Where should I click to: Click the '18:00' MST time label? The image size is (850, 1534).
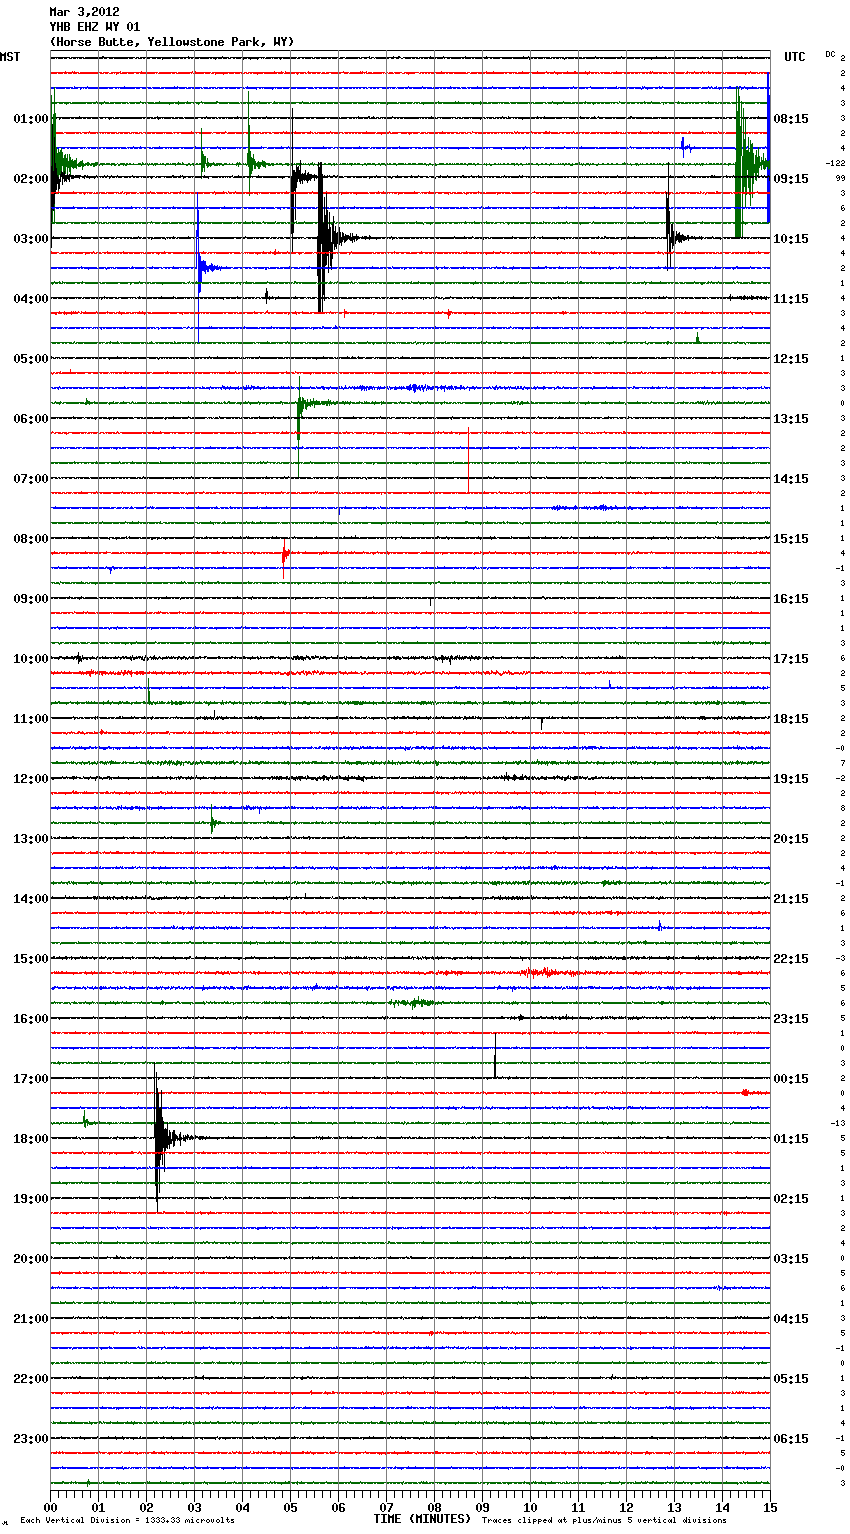(31, 1139)
